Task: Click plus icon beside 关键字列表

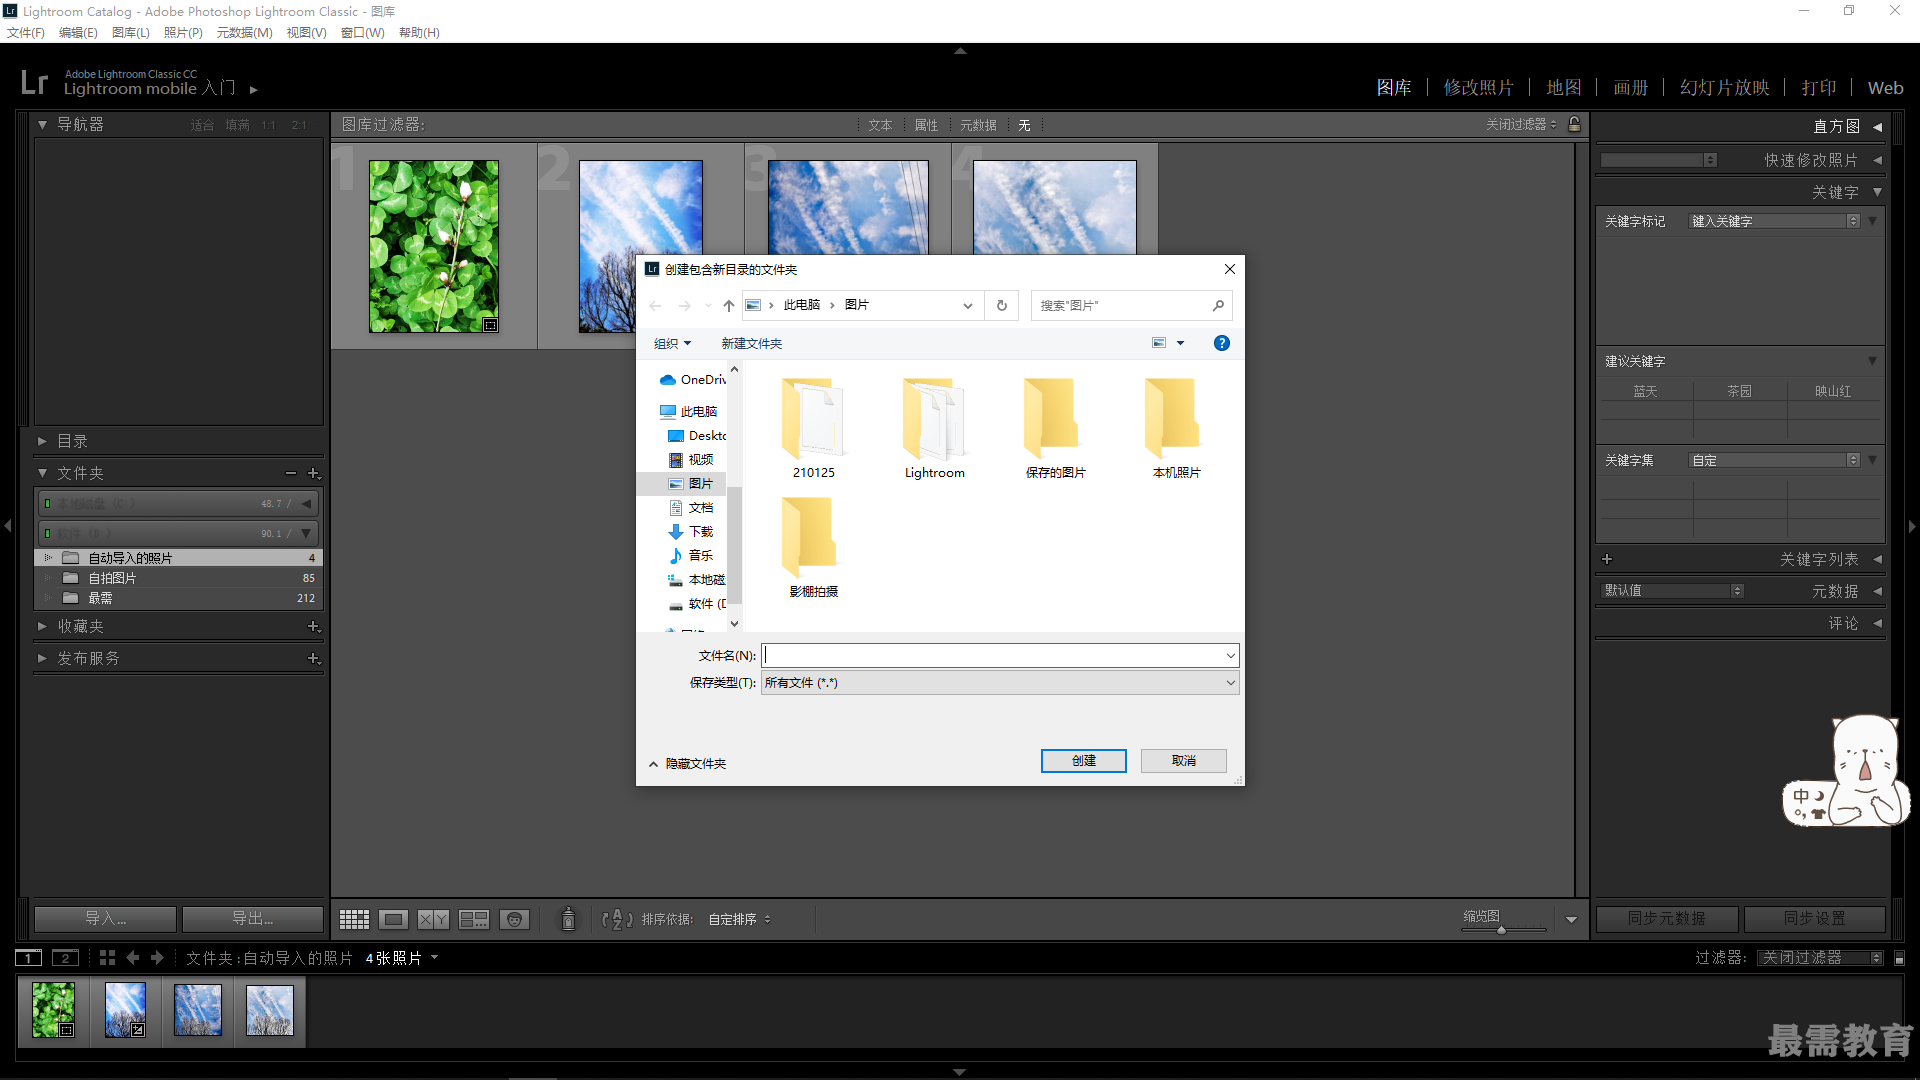Action: pos(1607,559)
